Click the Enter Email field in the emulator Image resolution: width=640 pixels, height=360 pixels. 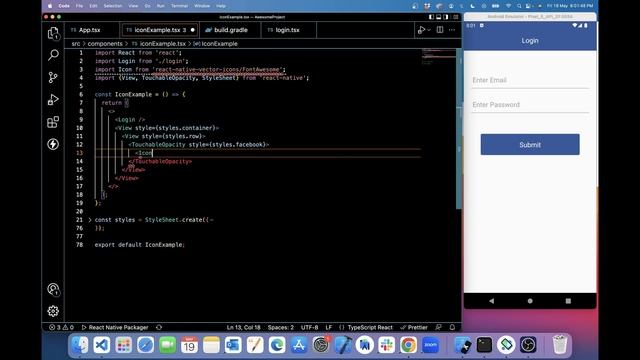pyautogui.click(x=530, y=80)
